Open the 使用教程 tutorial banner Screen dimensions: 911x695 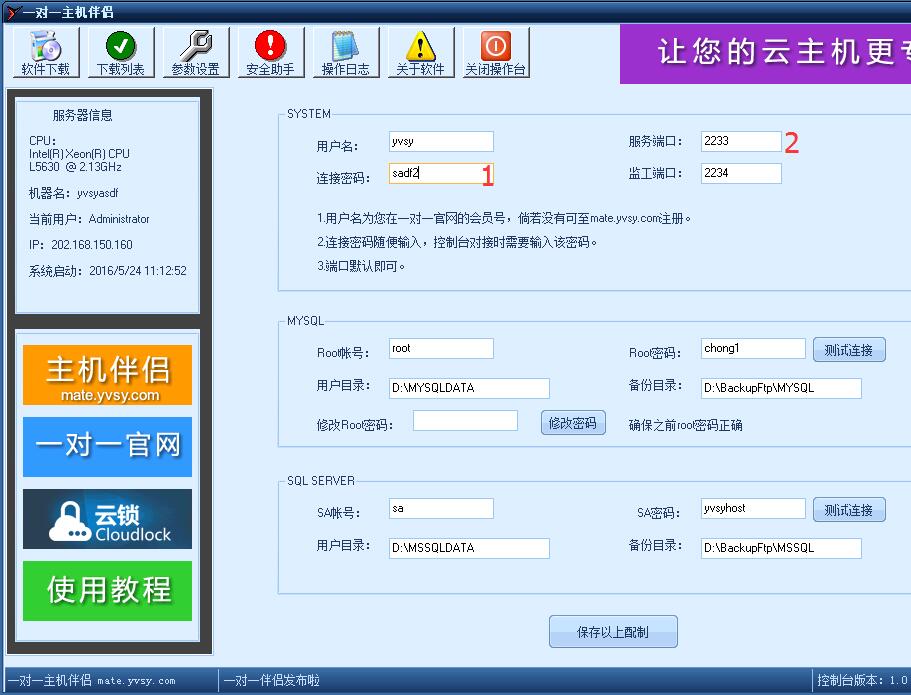pos(107,590)
